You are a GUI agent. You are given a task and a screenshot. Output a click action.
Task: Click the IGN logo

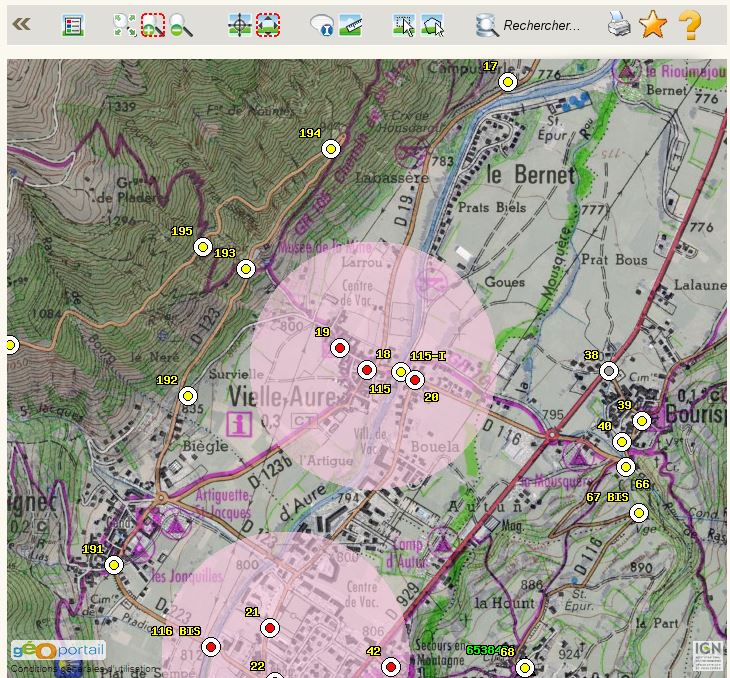pos(709,655)
